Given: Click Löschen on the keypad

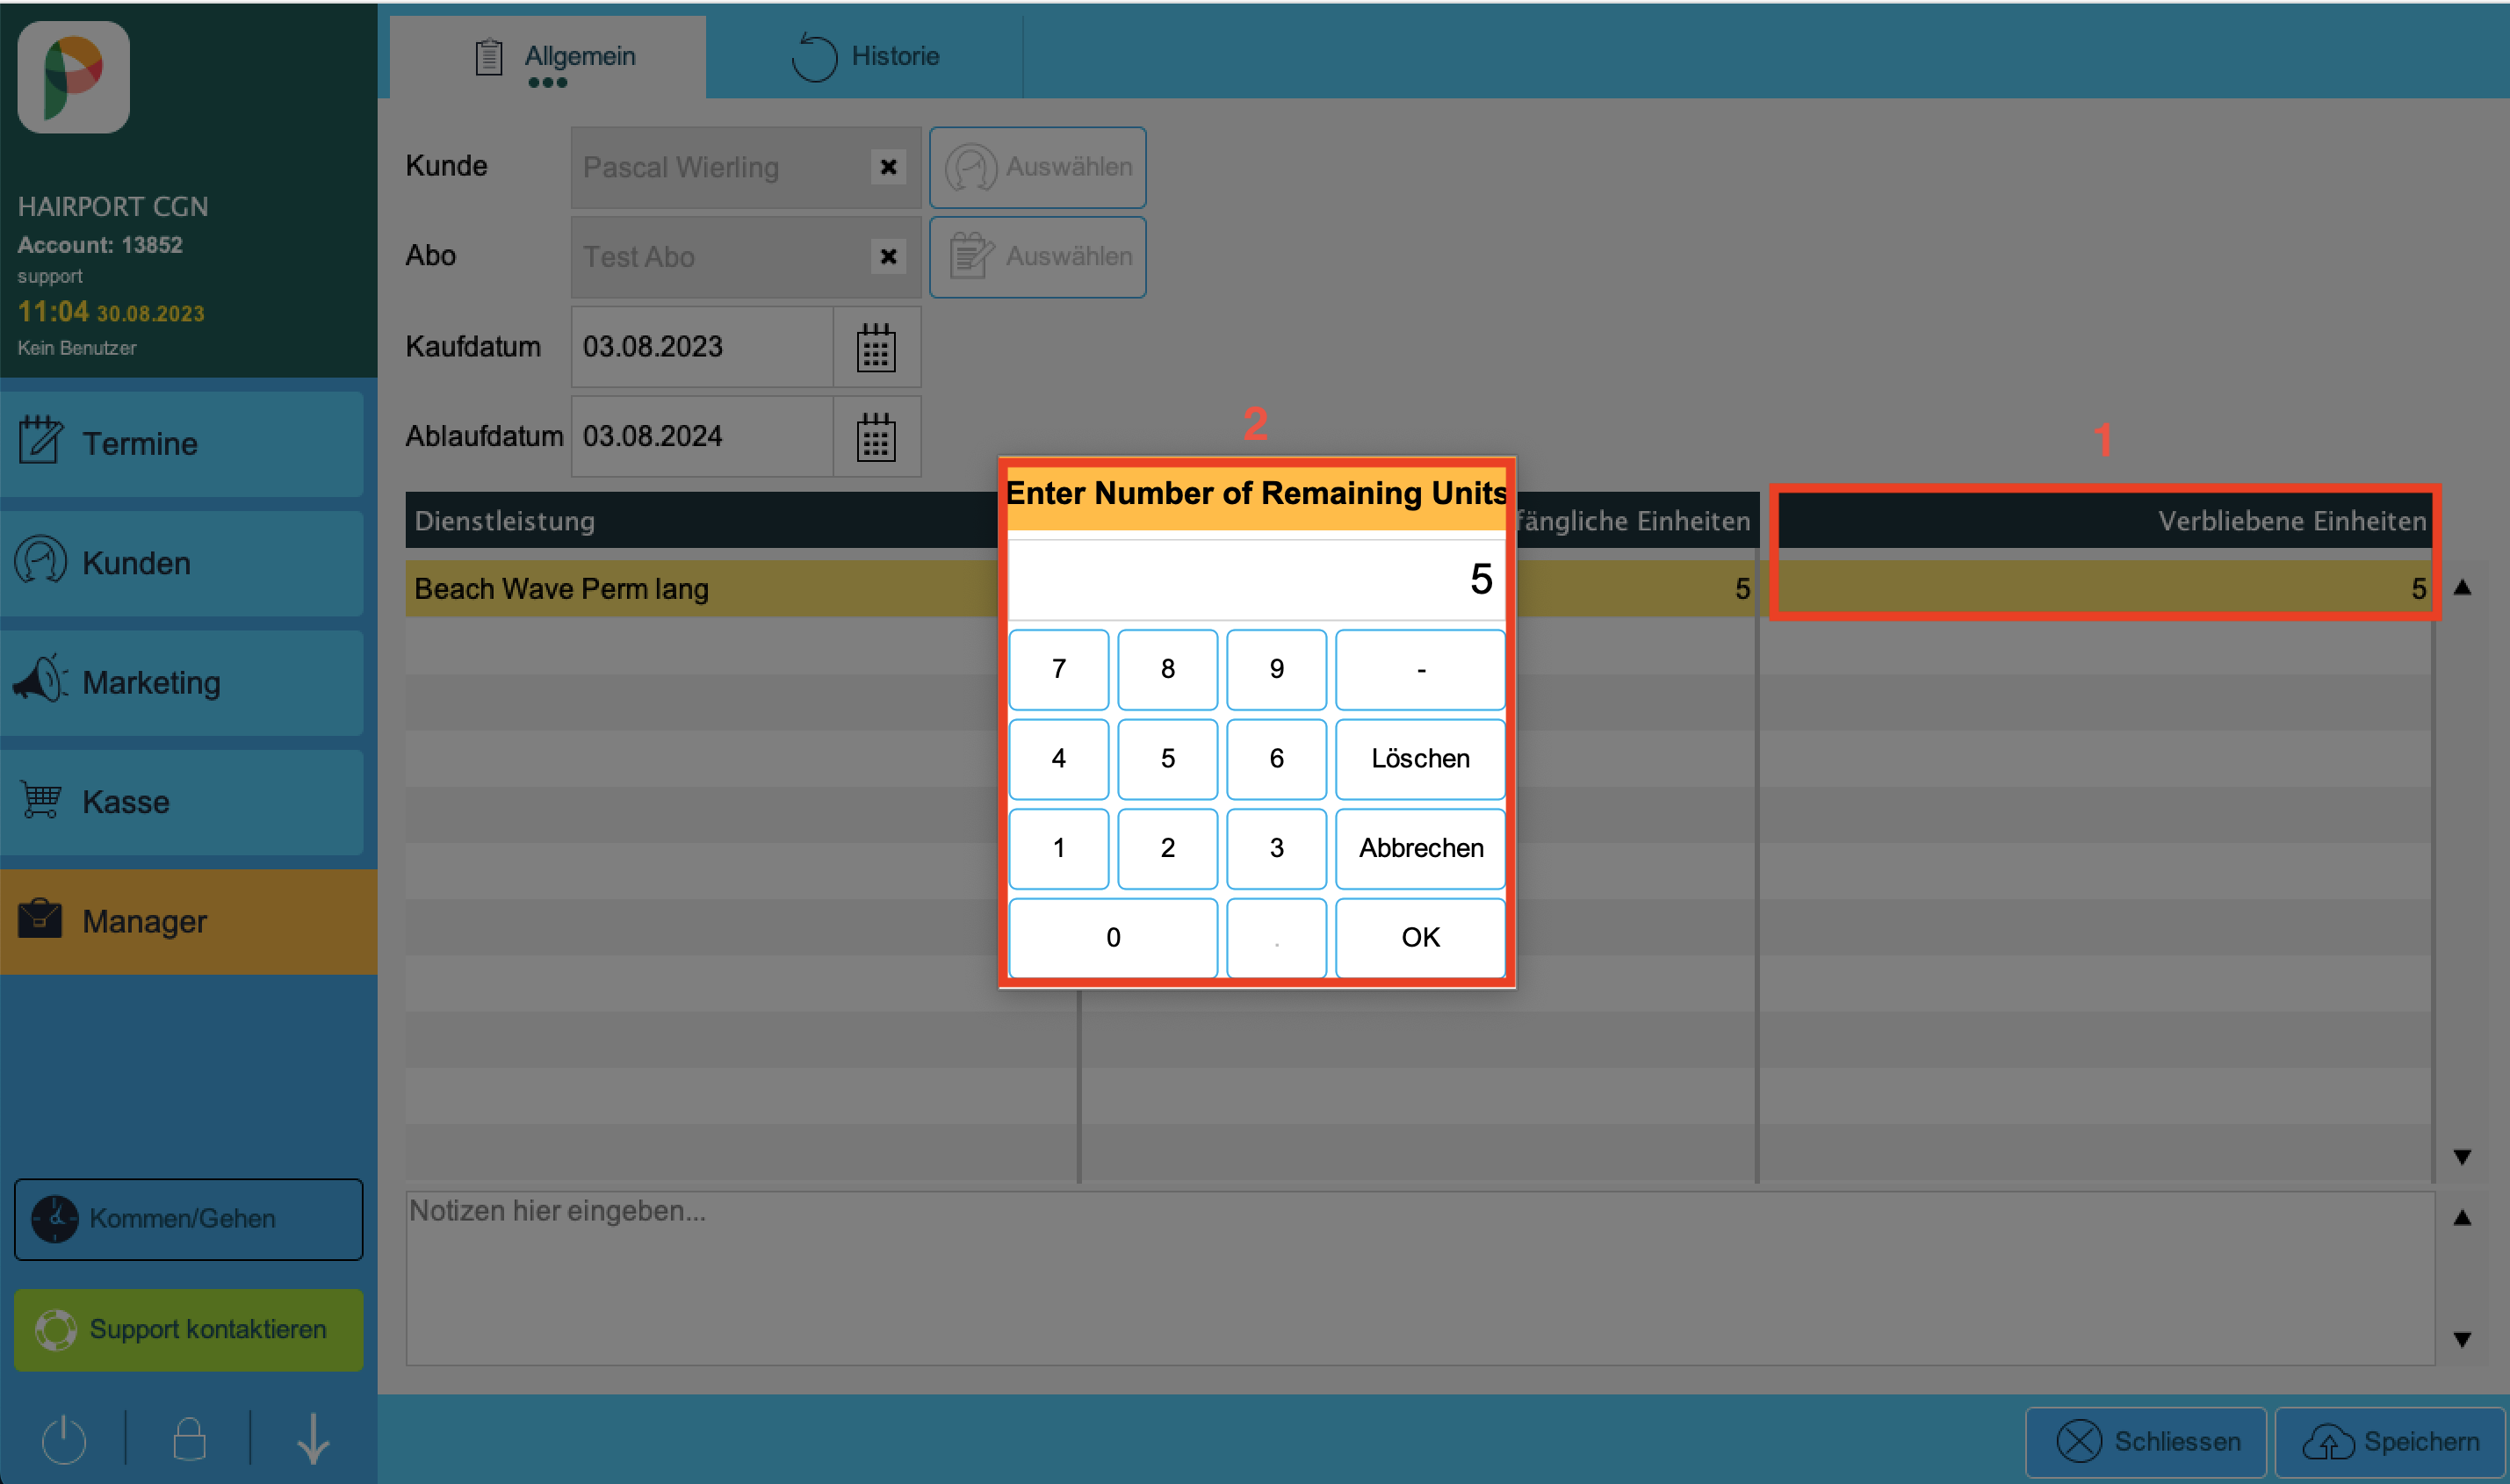Looking at the screenshot, I should pos(1421,759).
